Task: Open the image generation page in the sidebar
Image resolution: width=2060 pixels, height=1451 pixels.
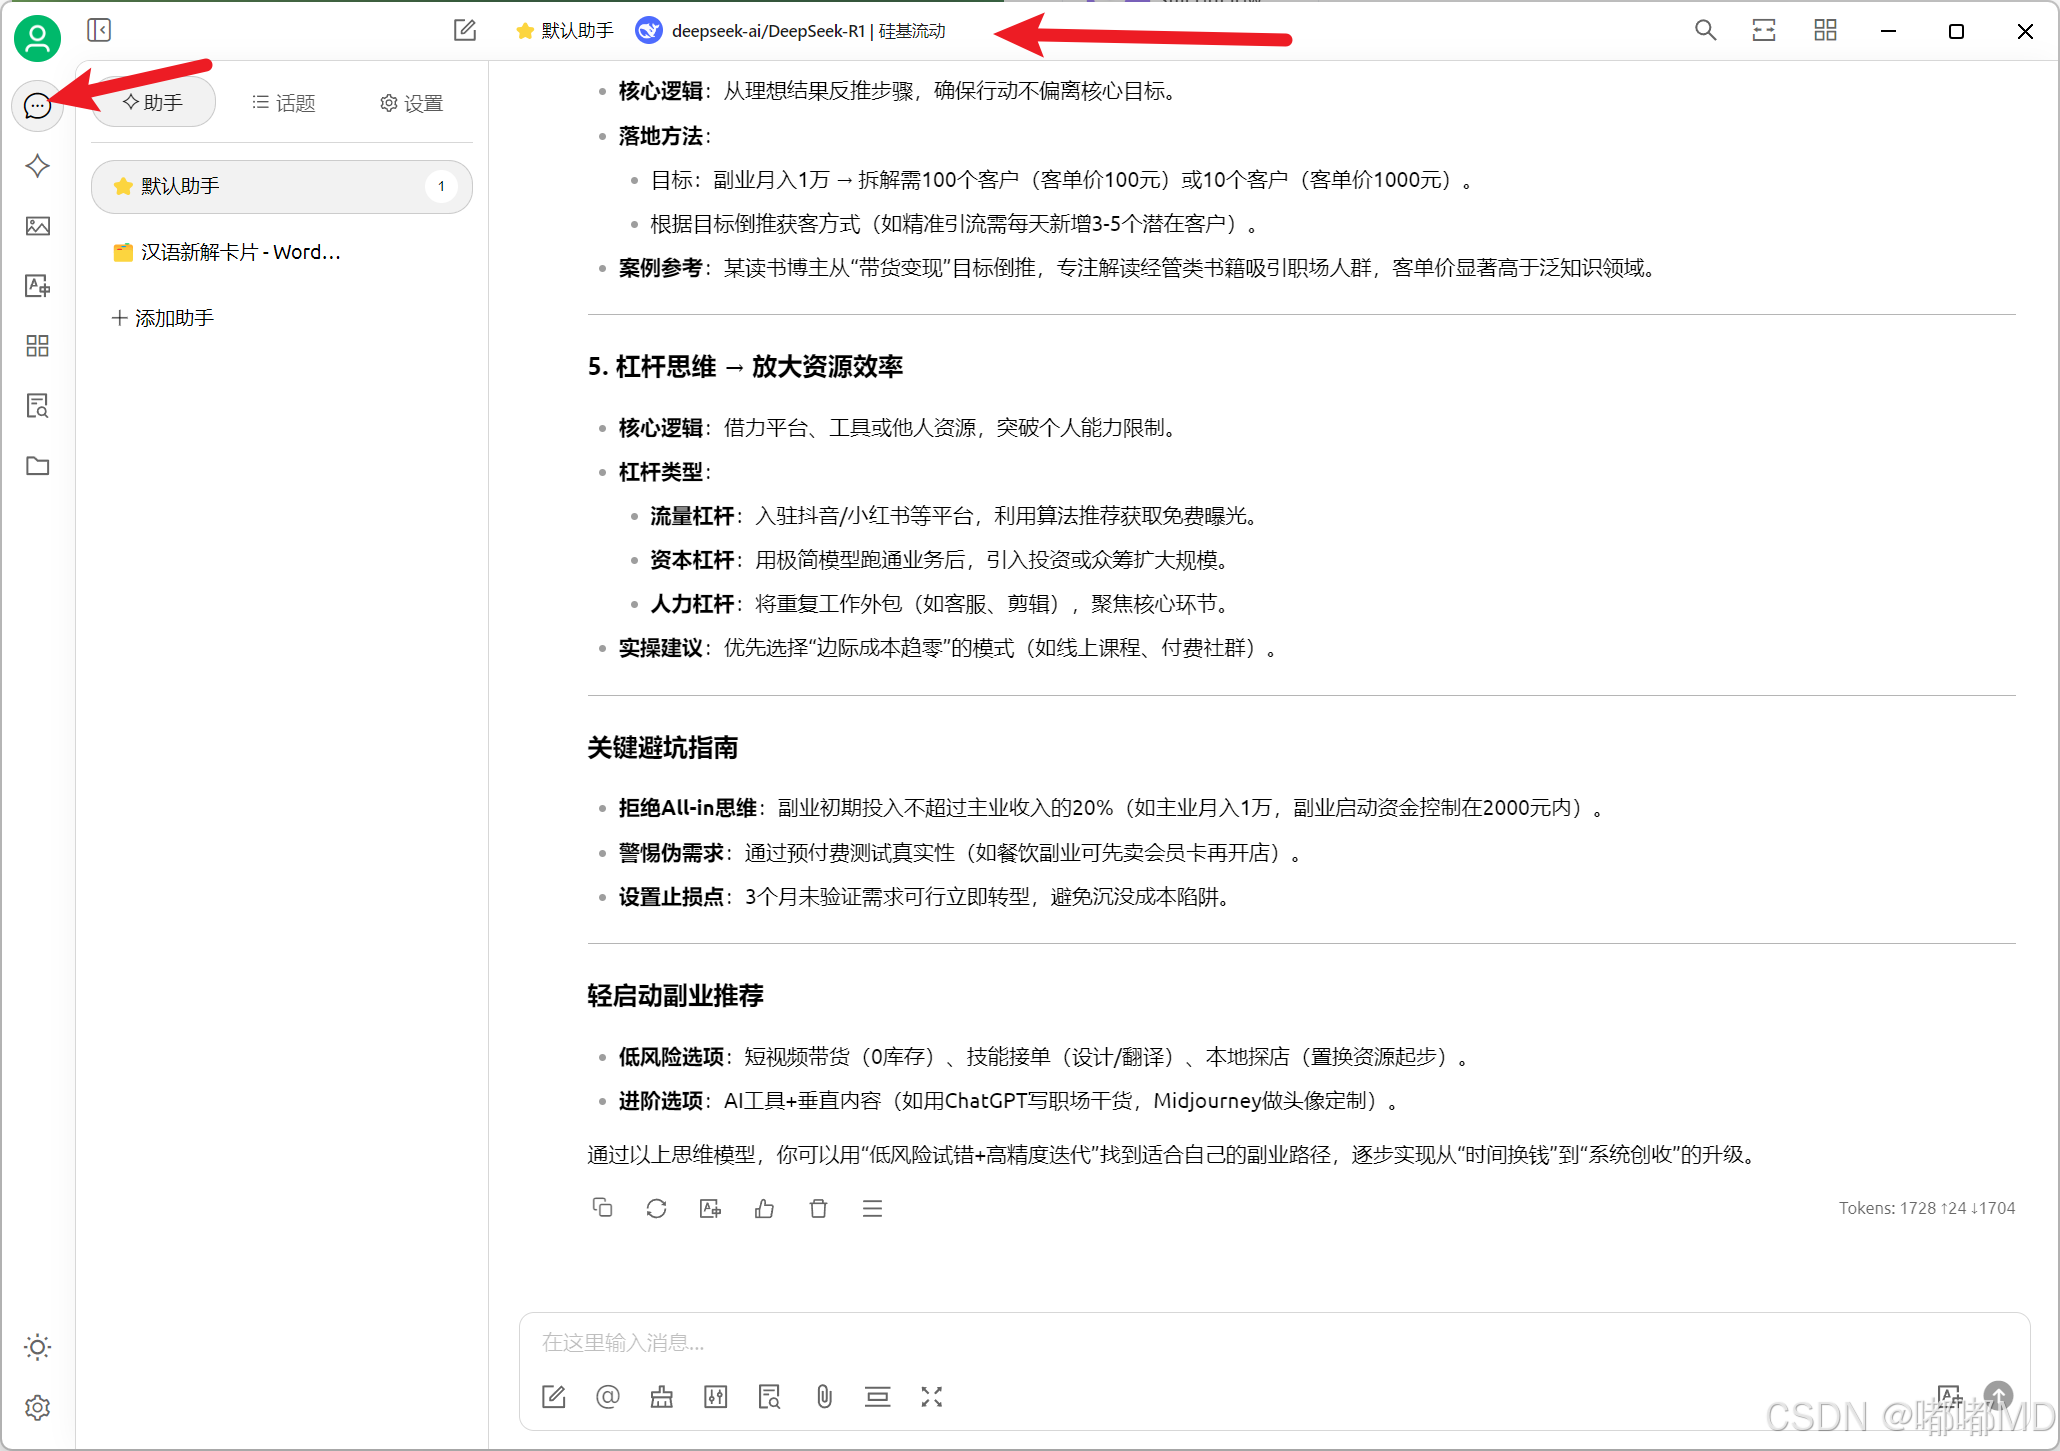Action: pos(38,226)
